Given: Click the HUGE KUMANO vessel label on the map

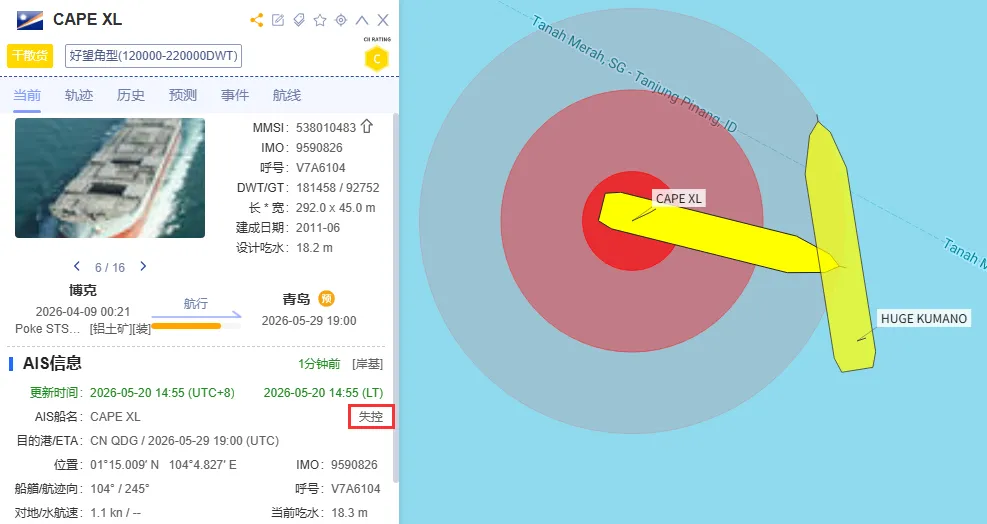Looking at the screenshot, I should pos(923,319).
